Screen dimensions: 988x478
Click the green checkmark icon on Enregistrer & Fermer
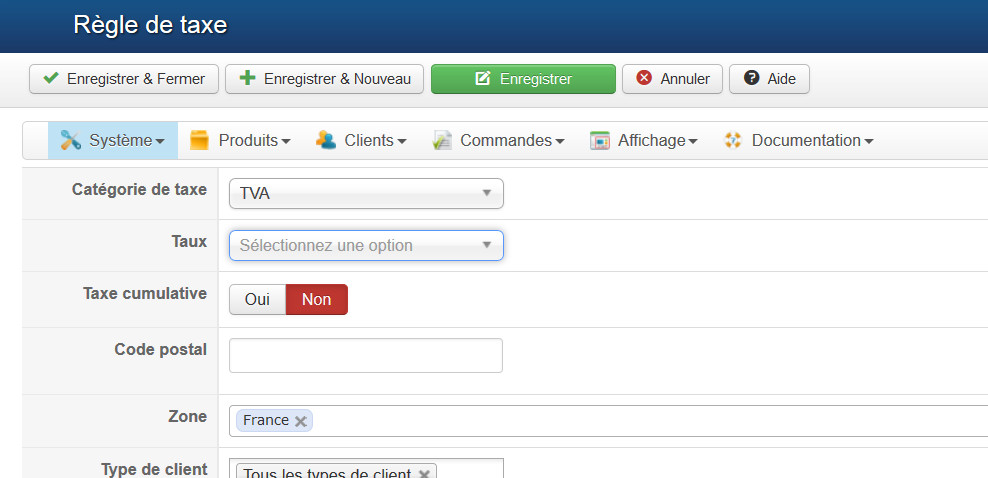[50, 79]
